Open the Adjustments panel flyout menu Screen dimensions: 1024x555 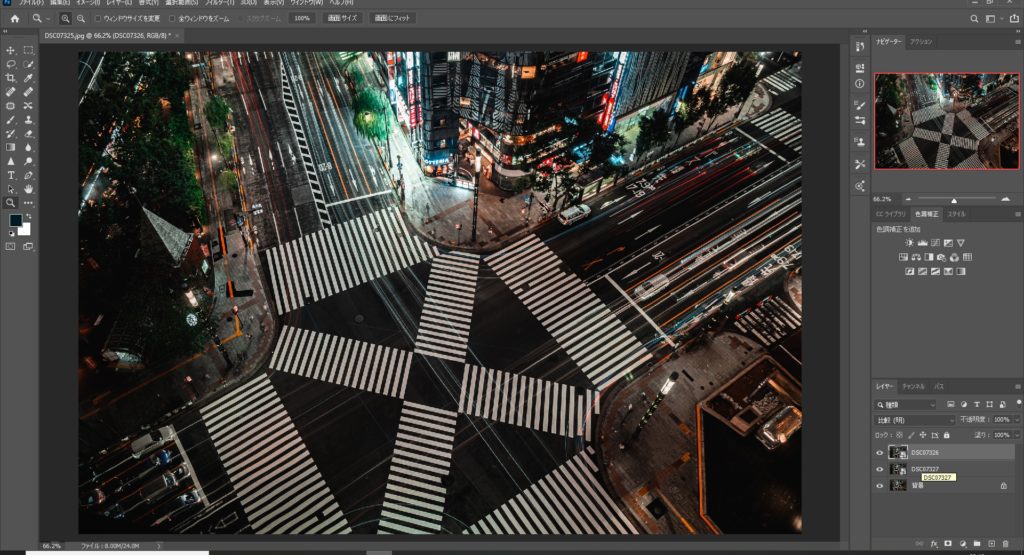click(x=1017, y=214)
